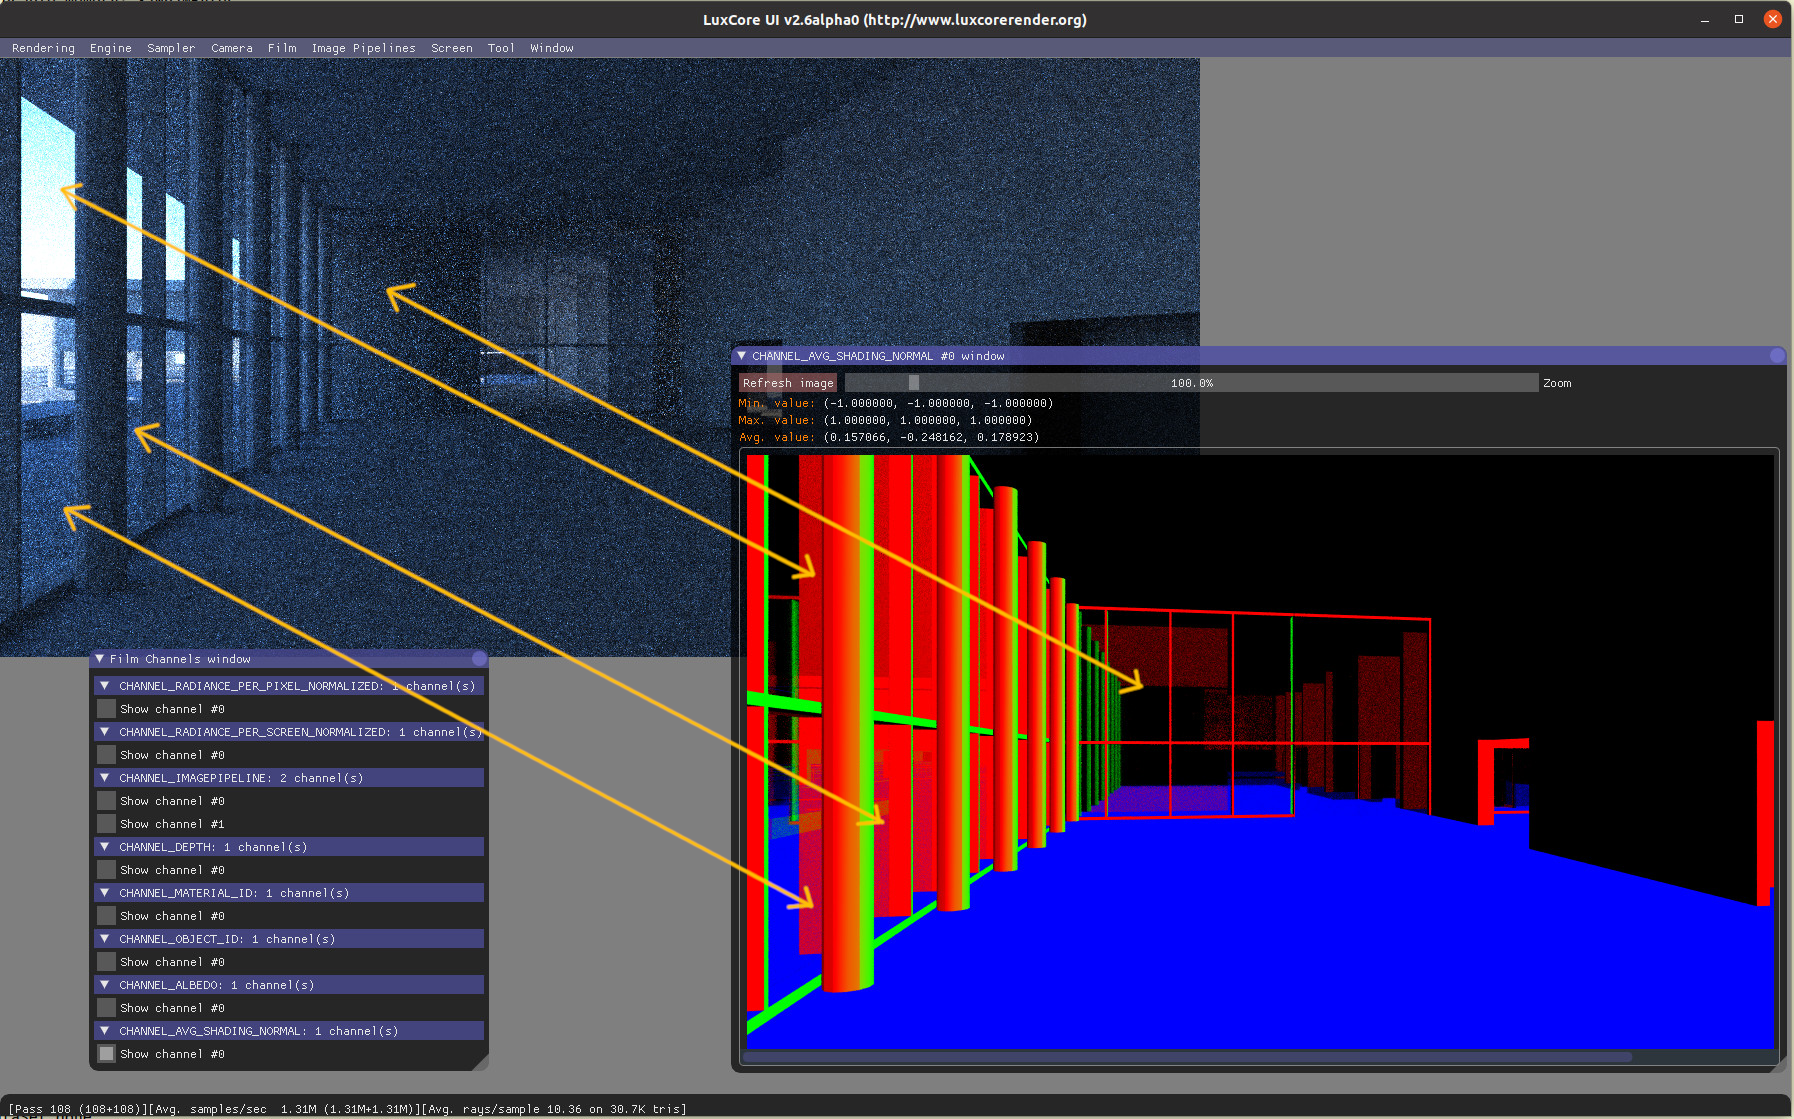The image size is (1794, 1119).
Task: Open the Engine menu
Action: pyautogui.click(x=111, y=48)
